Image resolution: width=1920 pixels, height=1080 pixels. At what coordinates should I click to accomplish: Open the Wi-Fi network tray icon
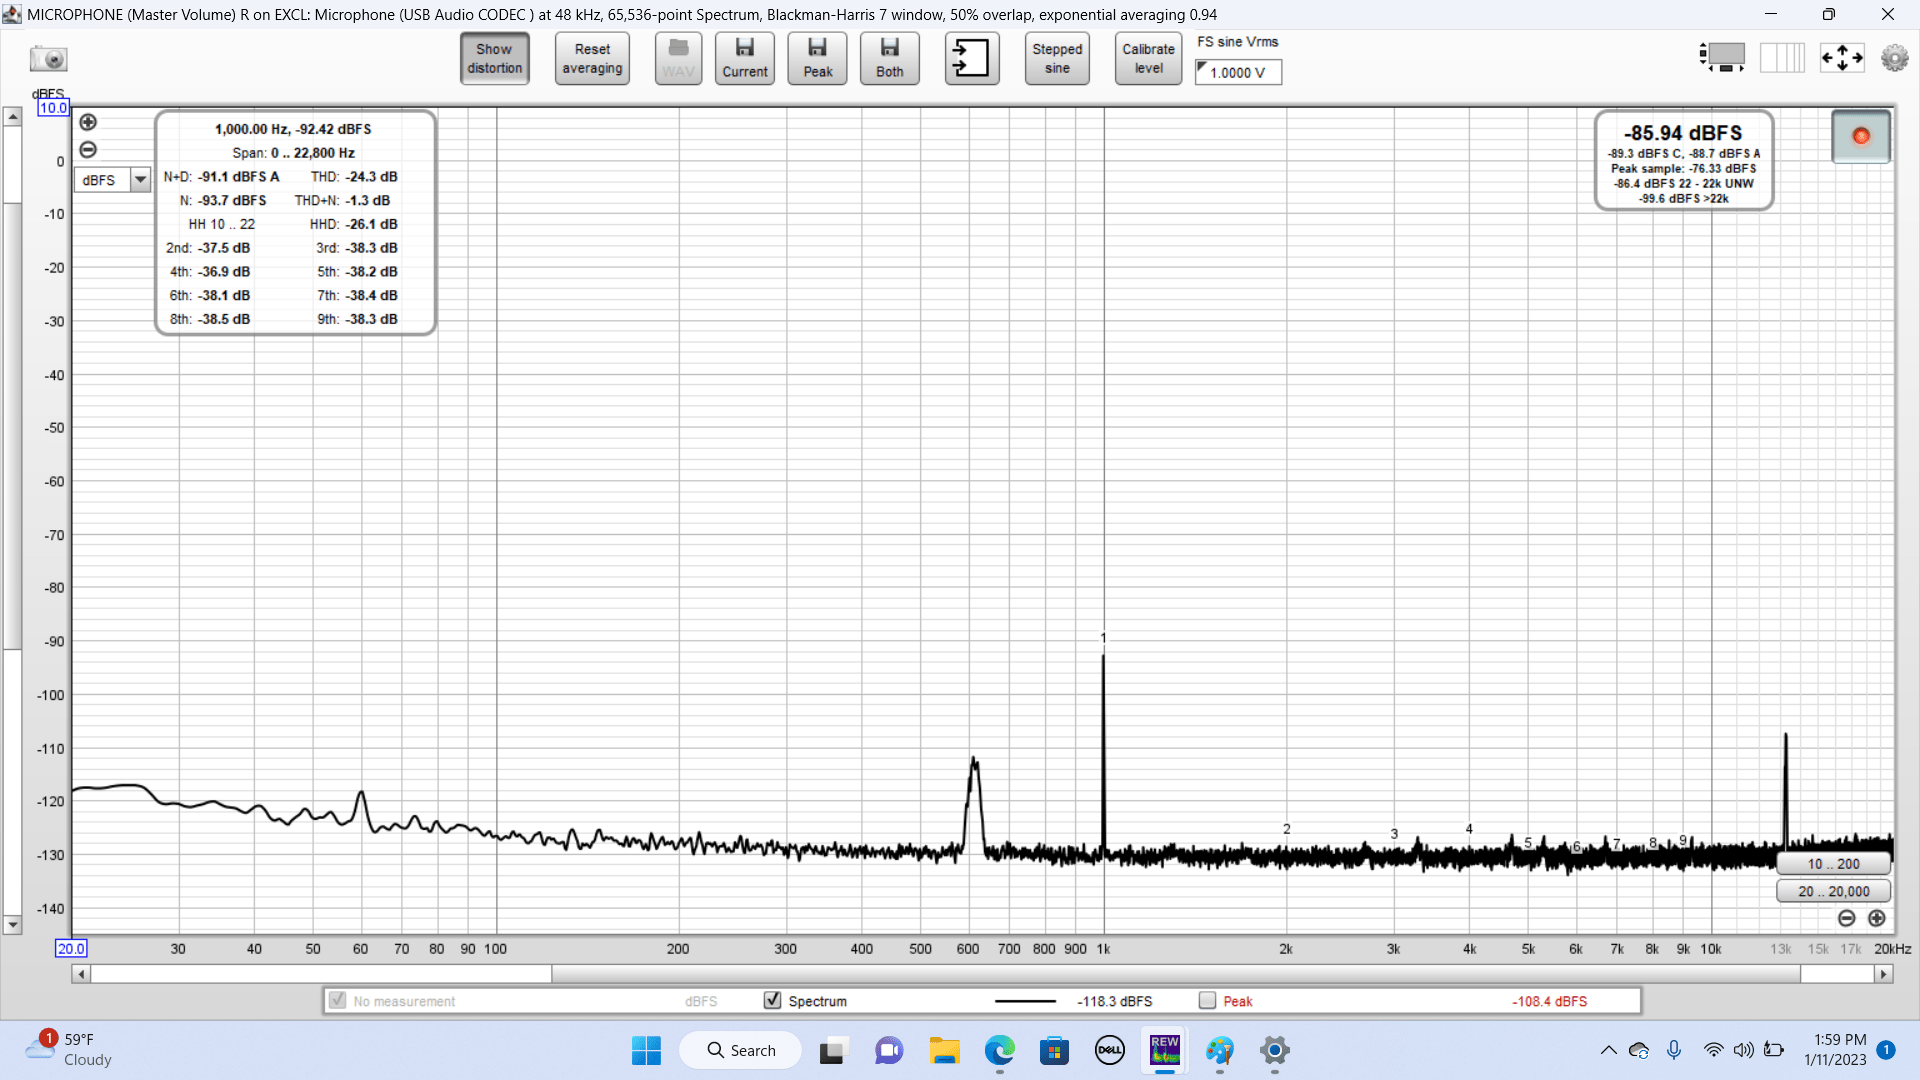[x=1713, y=1050]
